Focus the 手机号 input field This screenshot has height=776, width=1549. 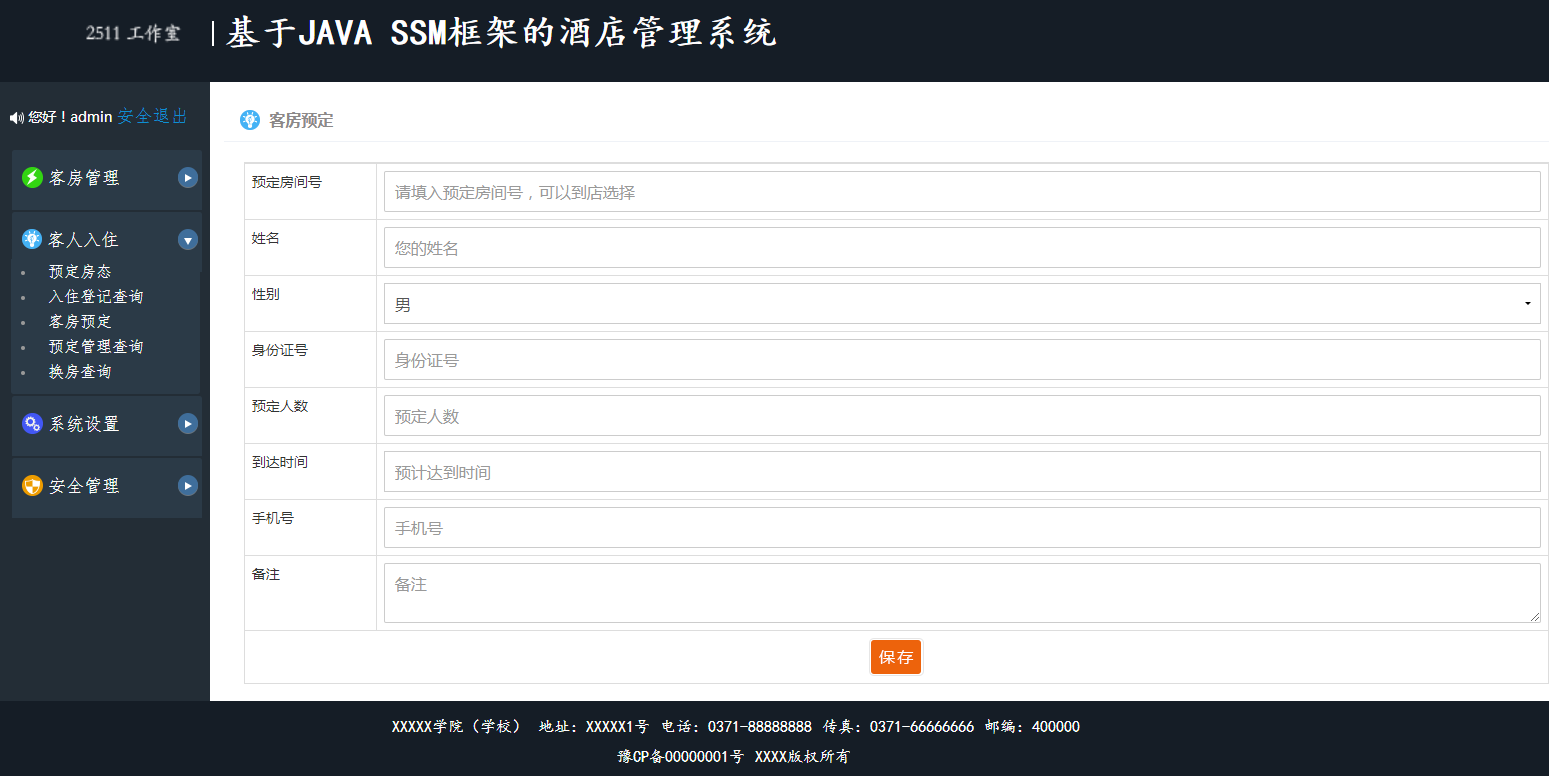(962, 528)
